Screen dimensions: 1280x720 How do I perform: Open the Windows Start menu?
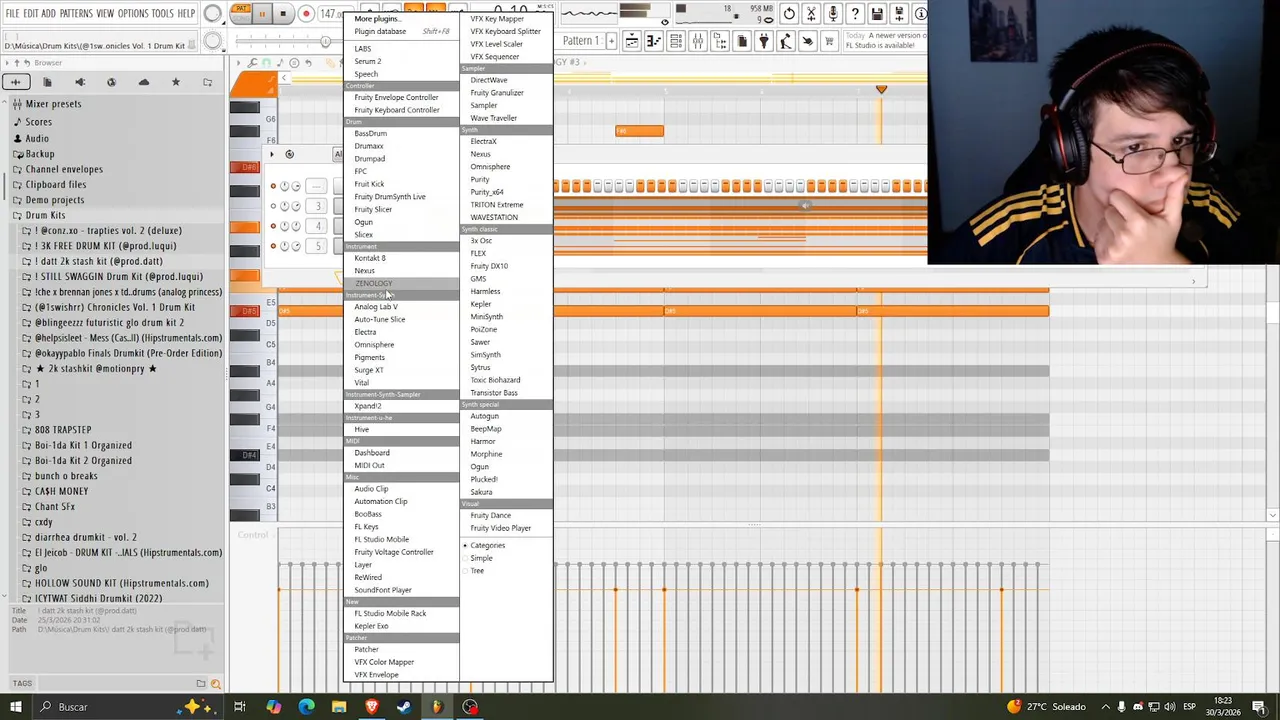coord(15,707)
